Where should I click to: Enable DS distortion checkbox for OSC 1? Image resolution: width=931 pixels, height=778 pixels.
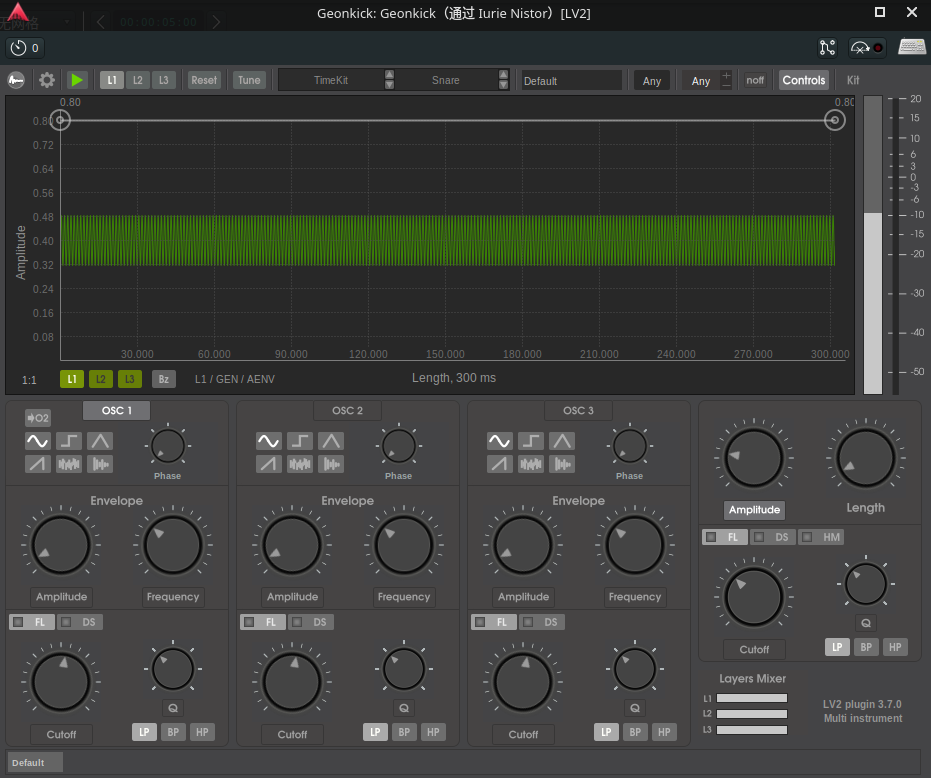coord(66,622)
